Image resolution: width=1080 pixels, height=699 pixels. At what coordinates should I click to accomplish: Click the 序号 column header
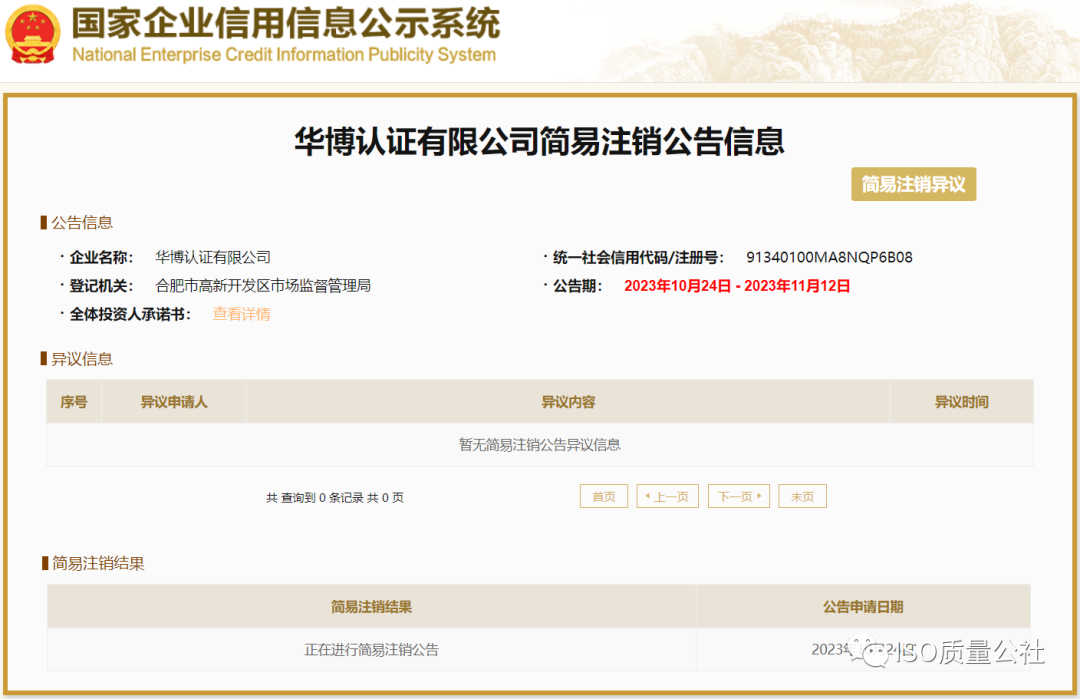pos(74,402)
